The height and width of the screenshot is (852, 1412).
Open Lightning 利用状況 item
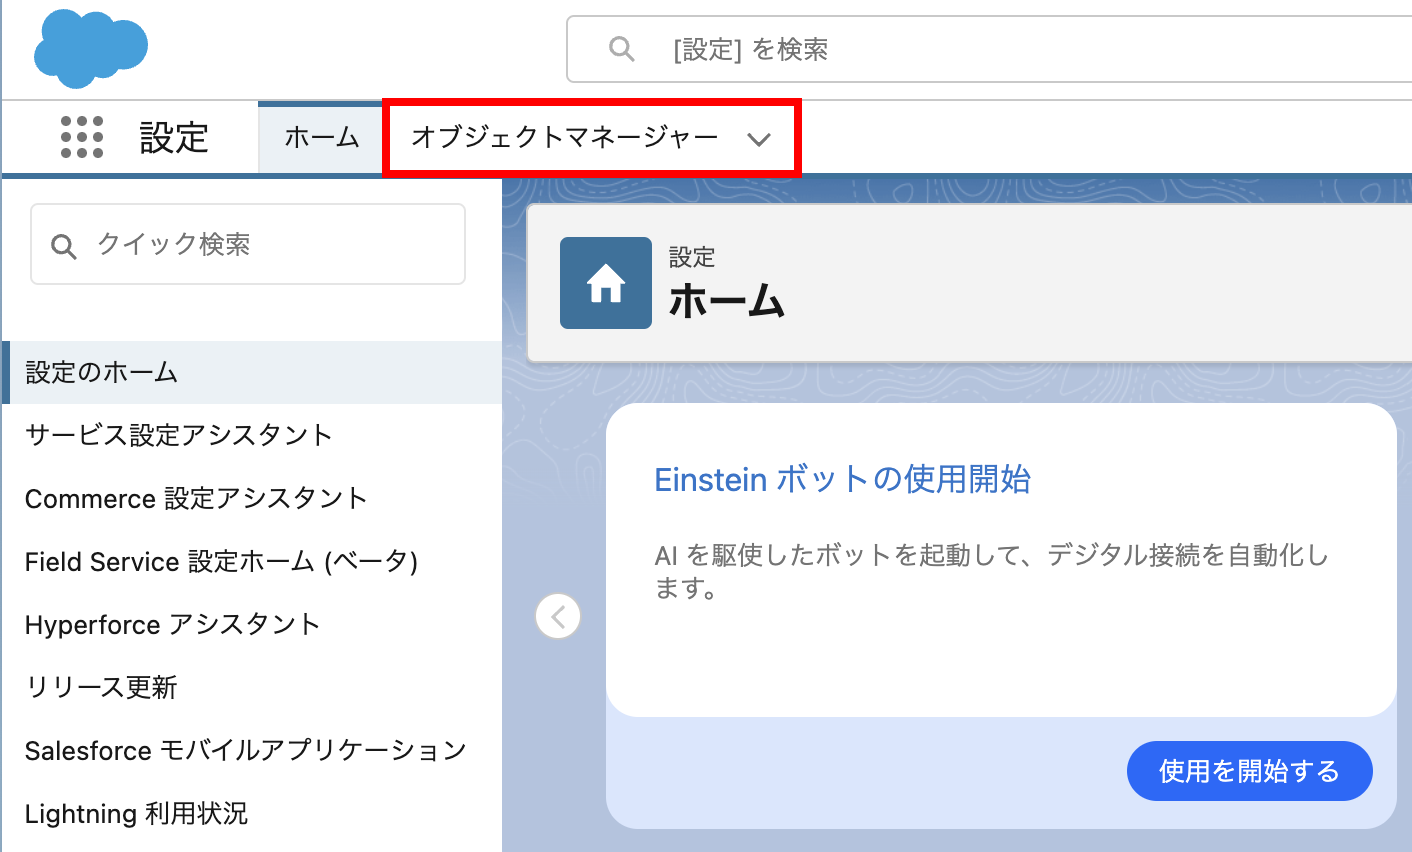(136, 814)
